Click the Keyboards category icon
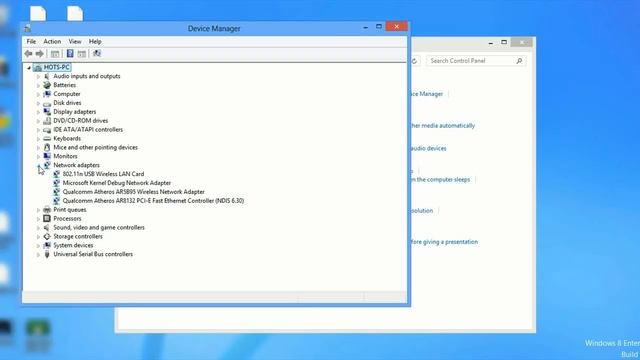The height and width of the screenshot is (360, 640). (x=47, y=139)
